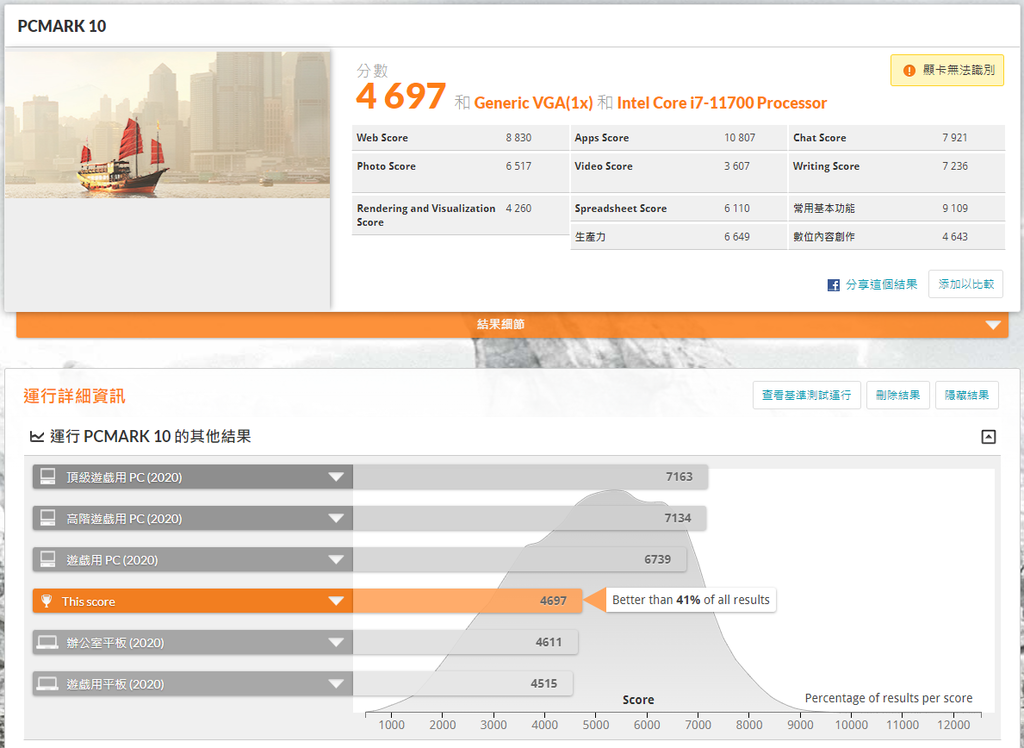Screen dimensions: 1024x748
Task: Click the 4611 score bar
Action: (x=466, y=643)
